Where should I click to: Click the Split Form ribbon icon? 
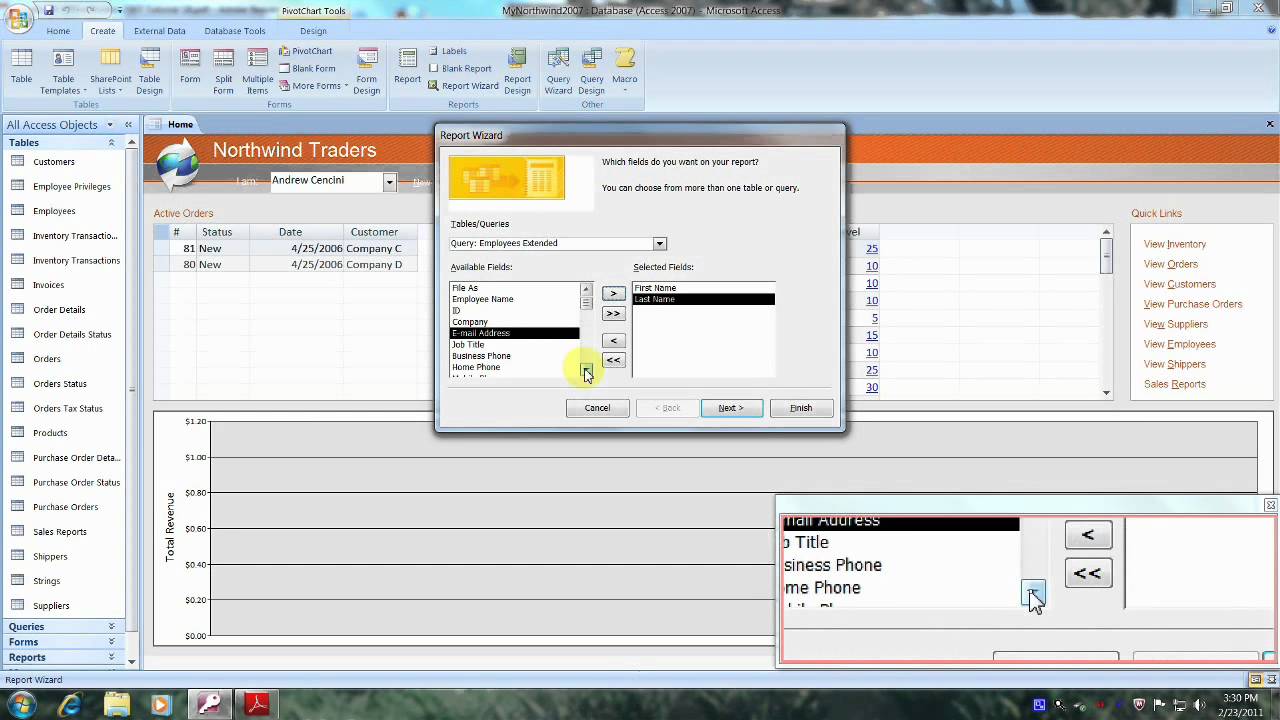pos(223,71)
